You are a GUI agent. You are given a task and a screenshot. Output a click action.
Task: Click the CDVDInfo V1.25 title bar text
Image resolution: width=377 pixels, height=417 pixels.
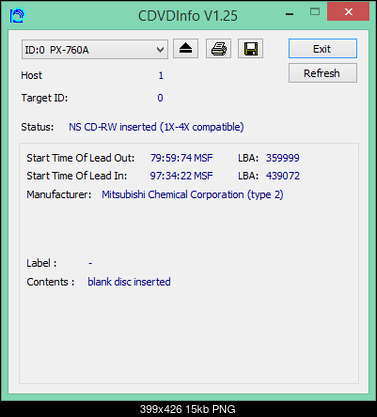188,16
